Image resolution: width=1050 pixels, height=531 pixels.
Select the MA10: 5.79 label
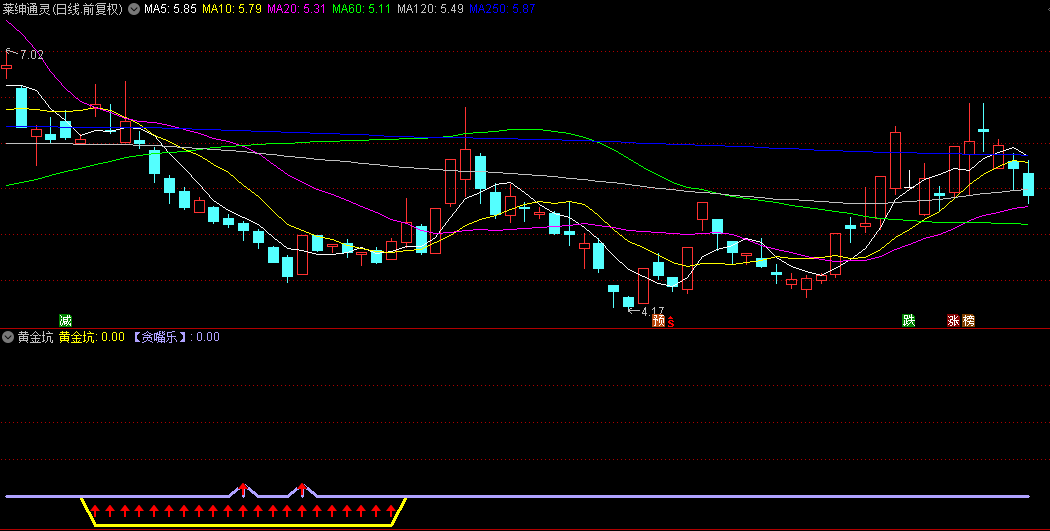231,9
